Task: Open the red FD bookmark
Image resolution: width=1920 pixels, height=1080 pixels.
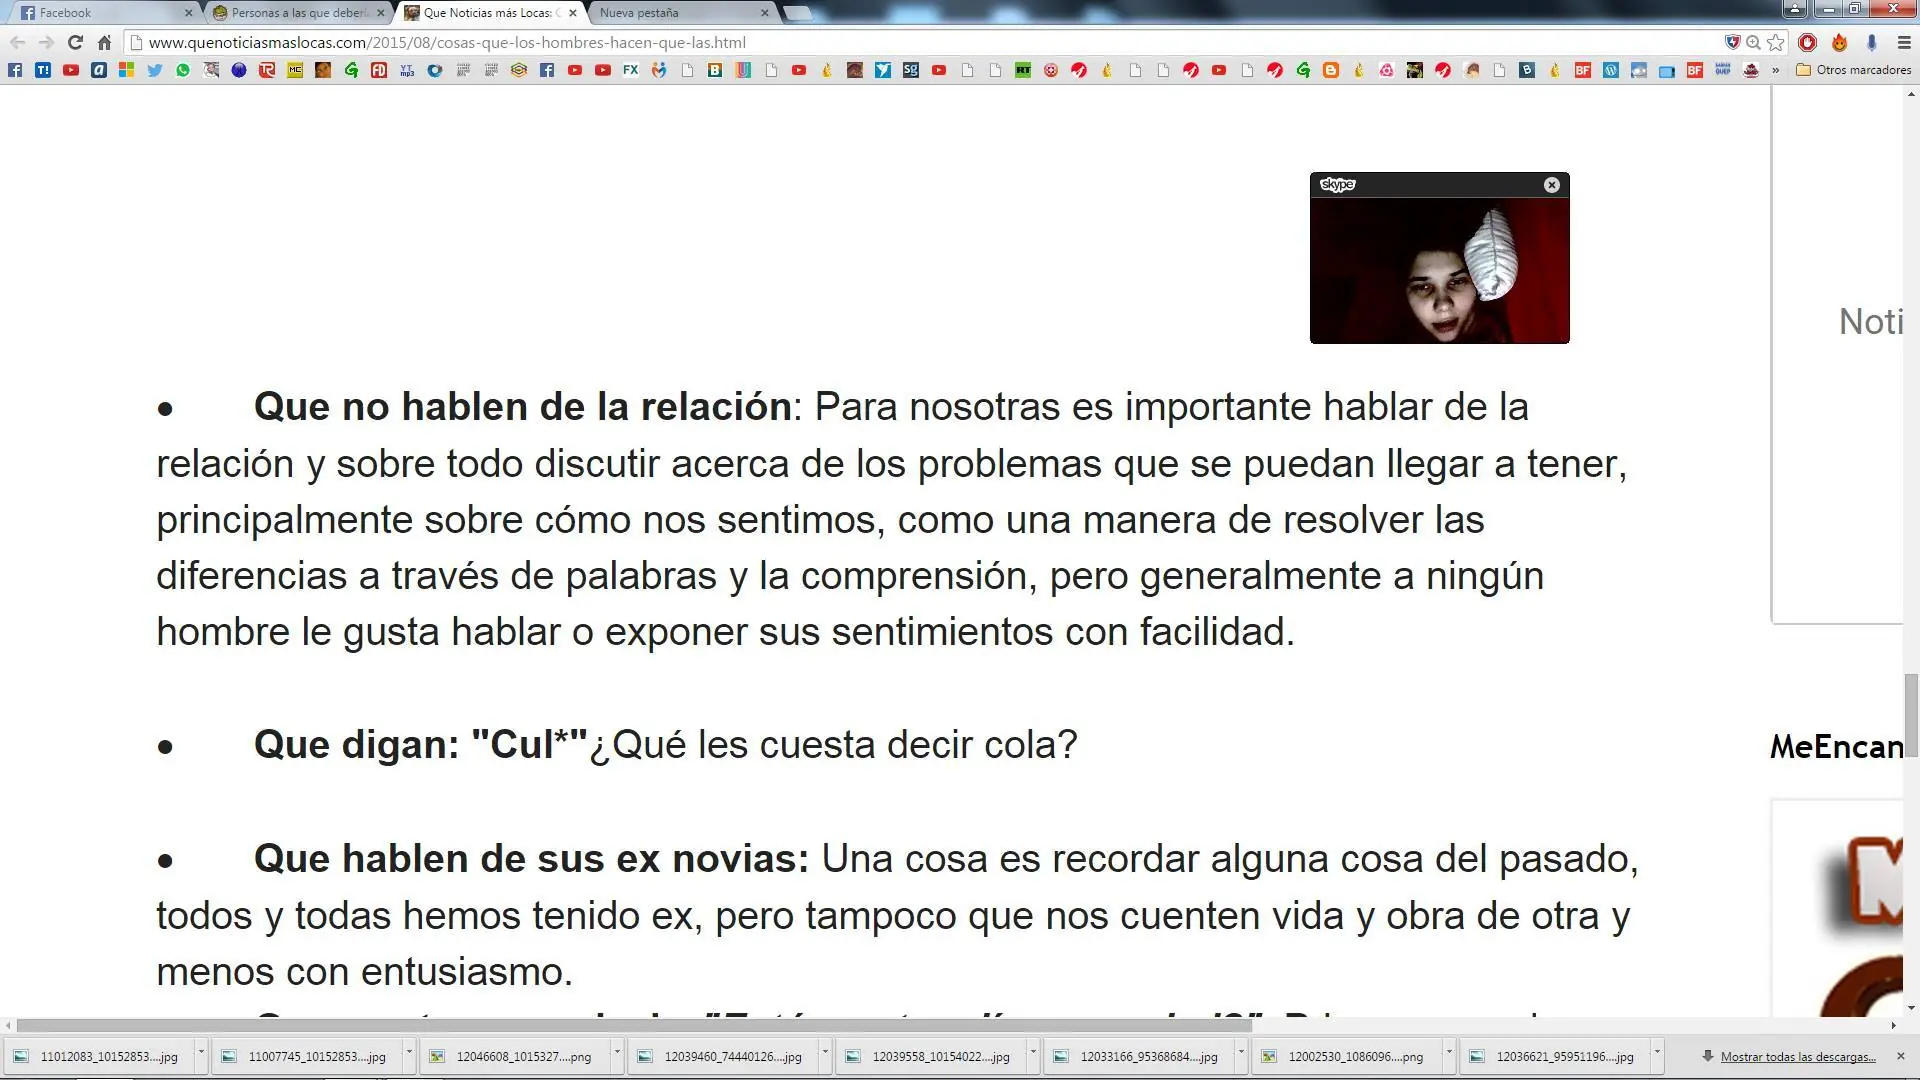Action: pyautogui.click(x=379, y=70)
